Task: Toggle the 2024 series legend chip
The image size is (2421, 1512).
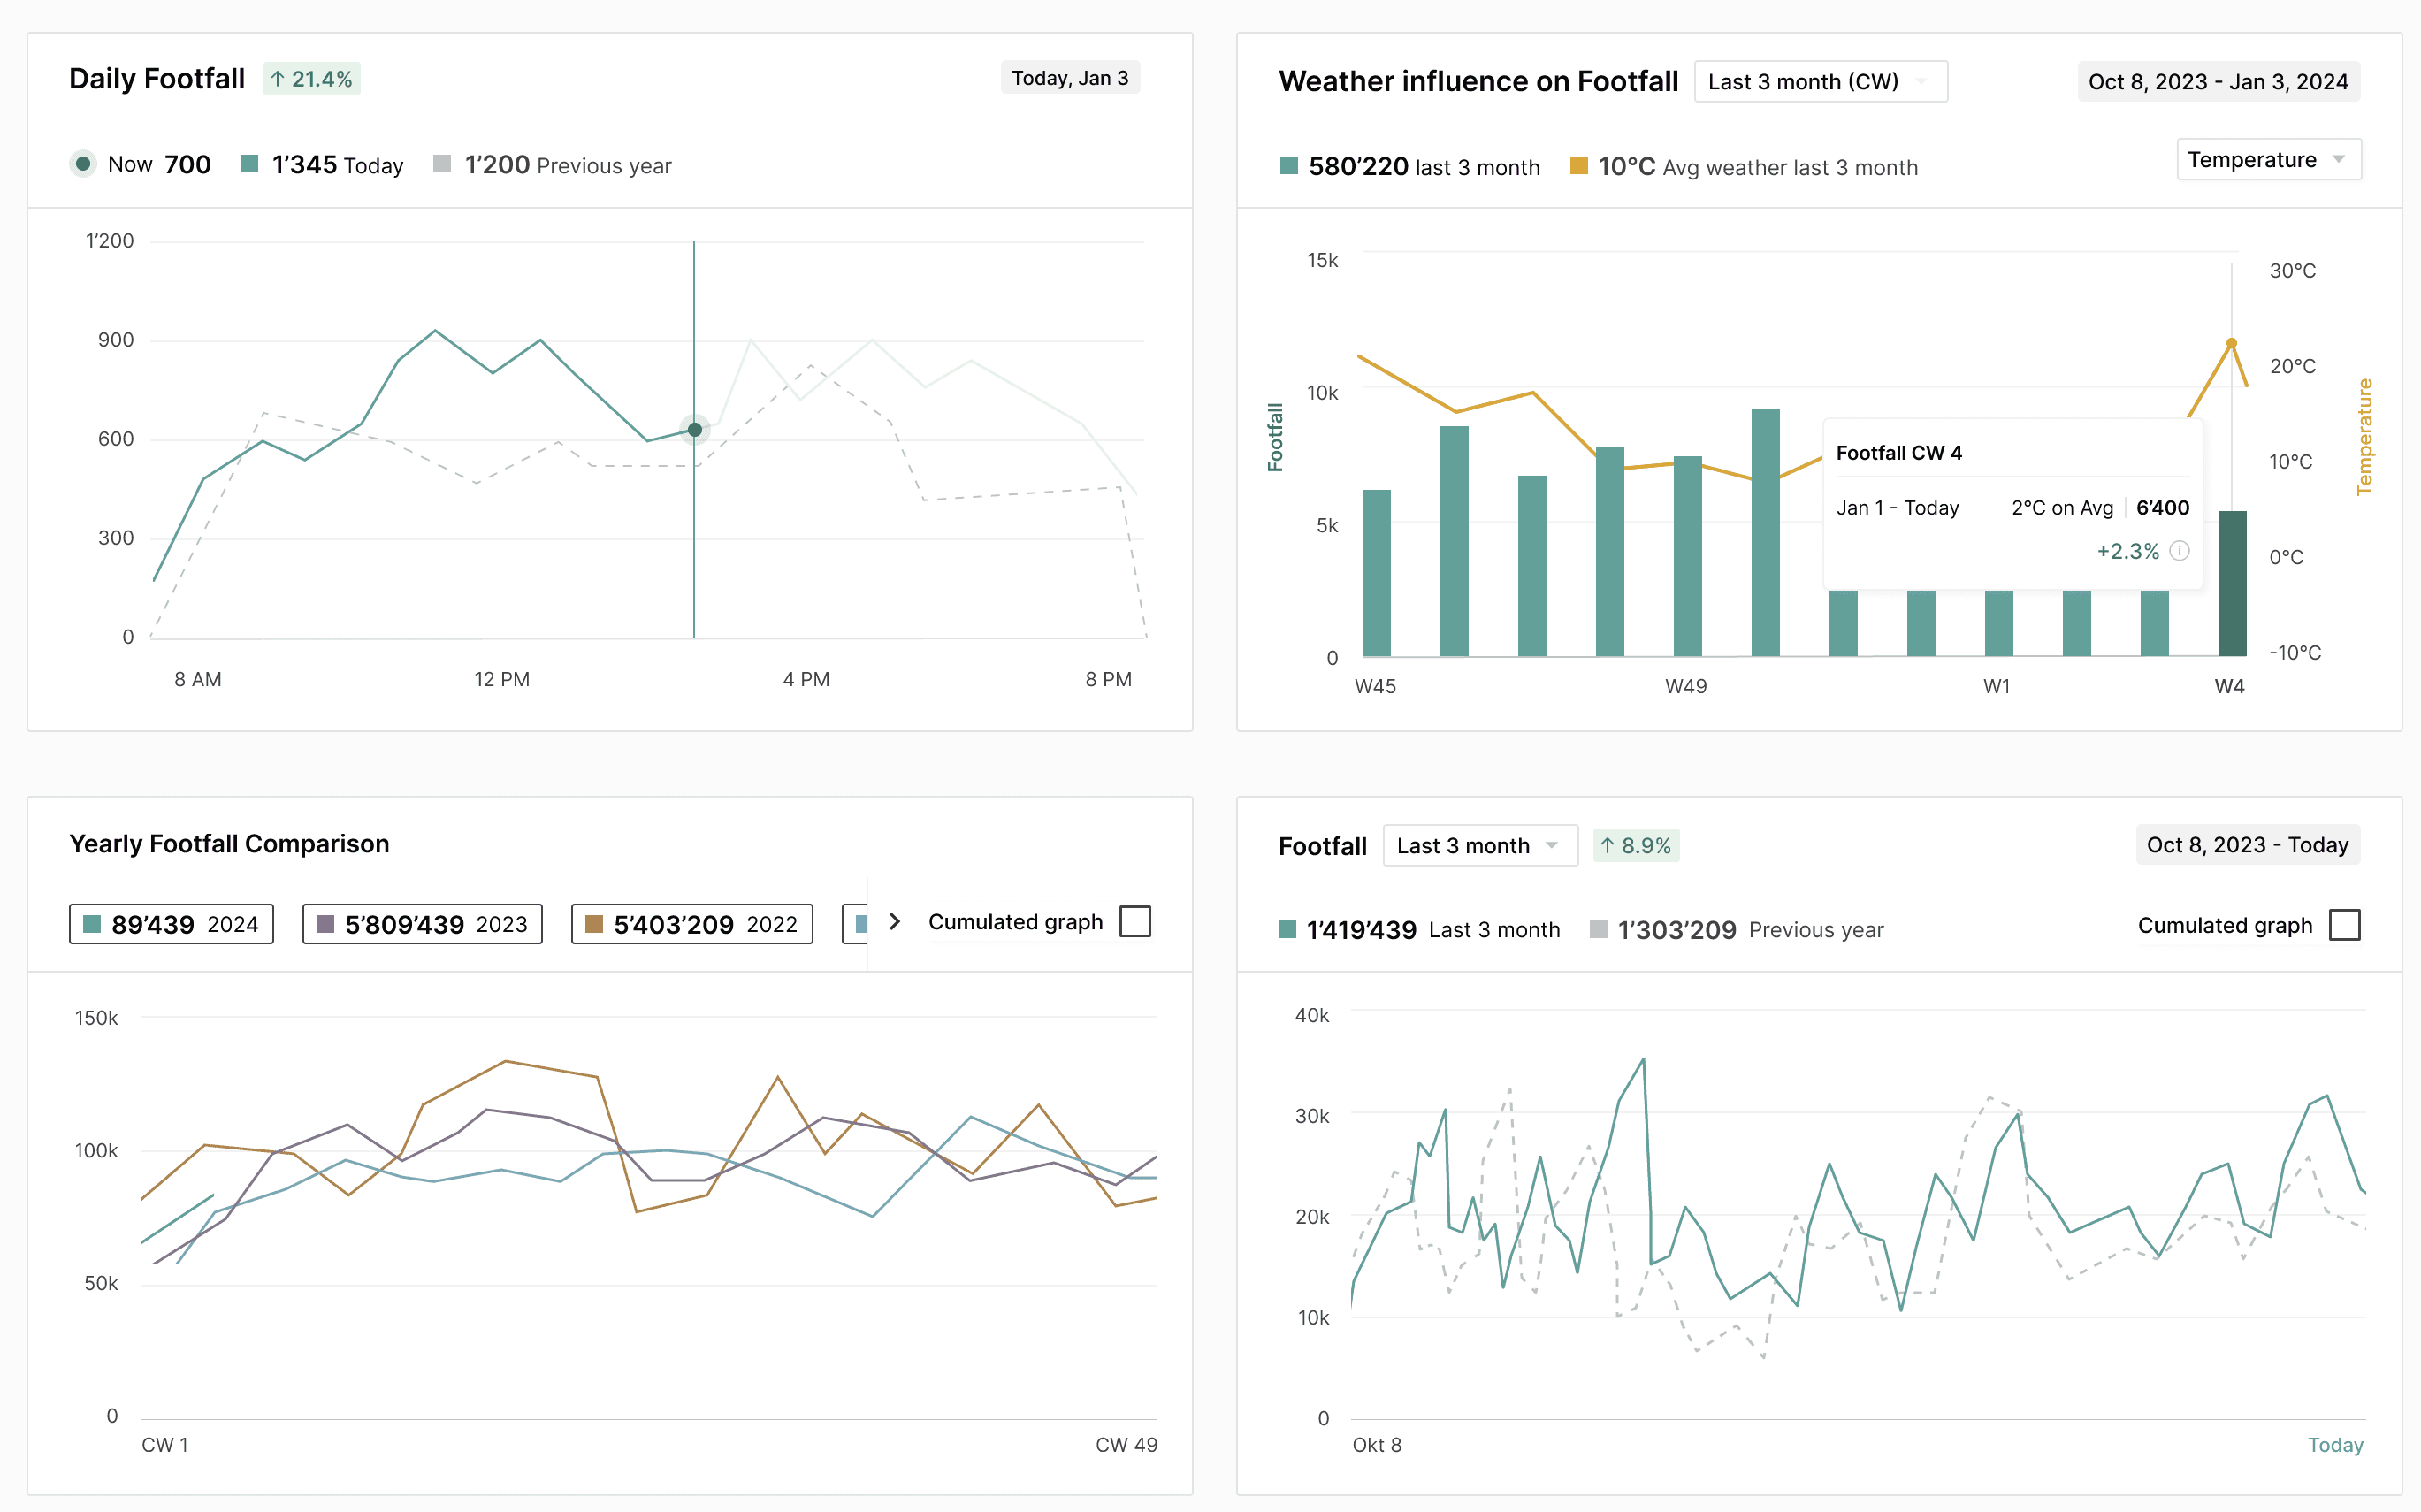Action: (171, 924)
